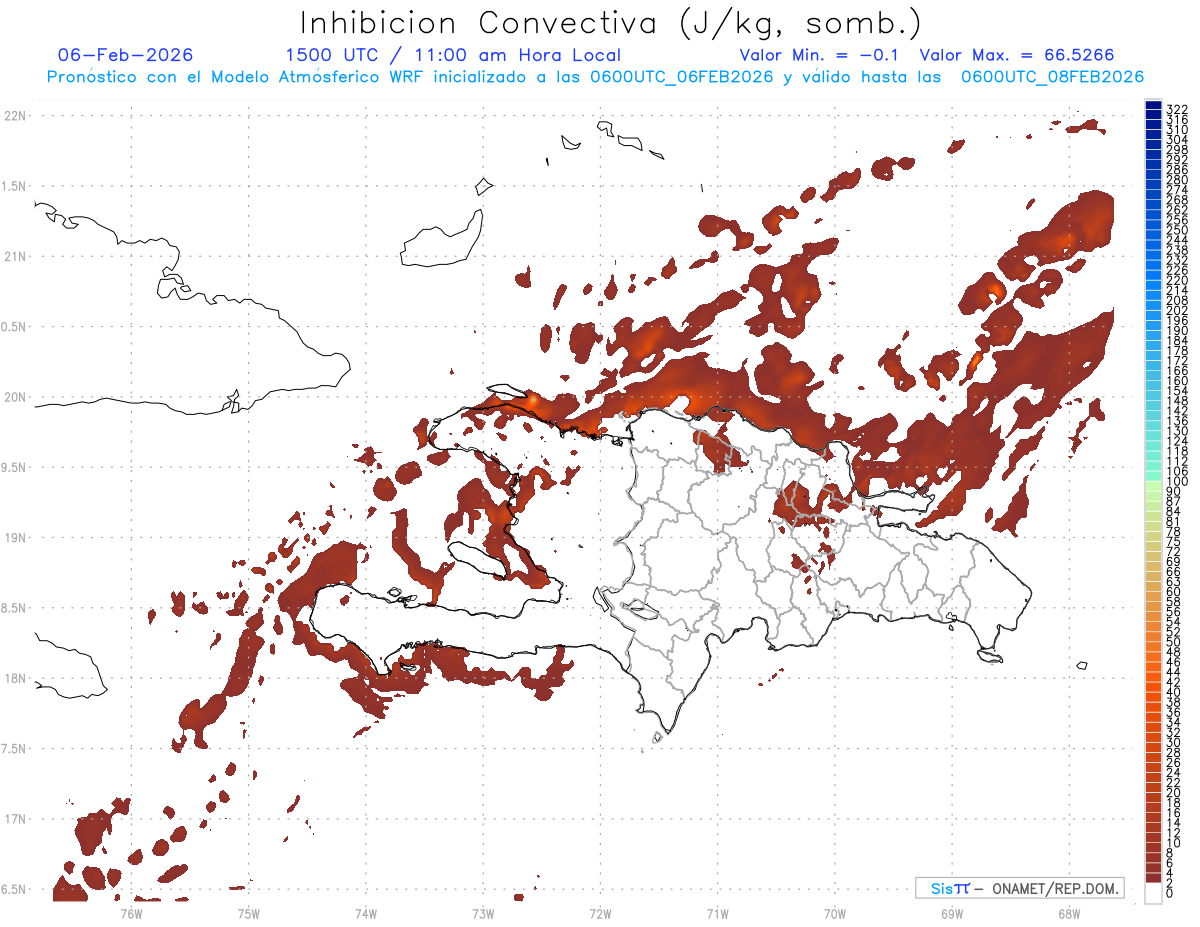The image size is (1200, 927).
Task: Click the 'Sisπ' logo text
Action: [x=949, y=888]
